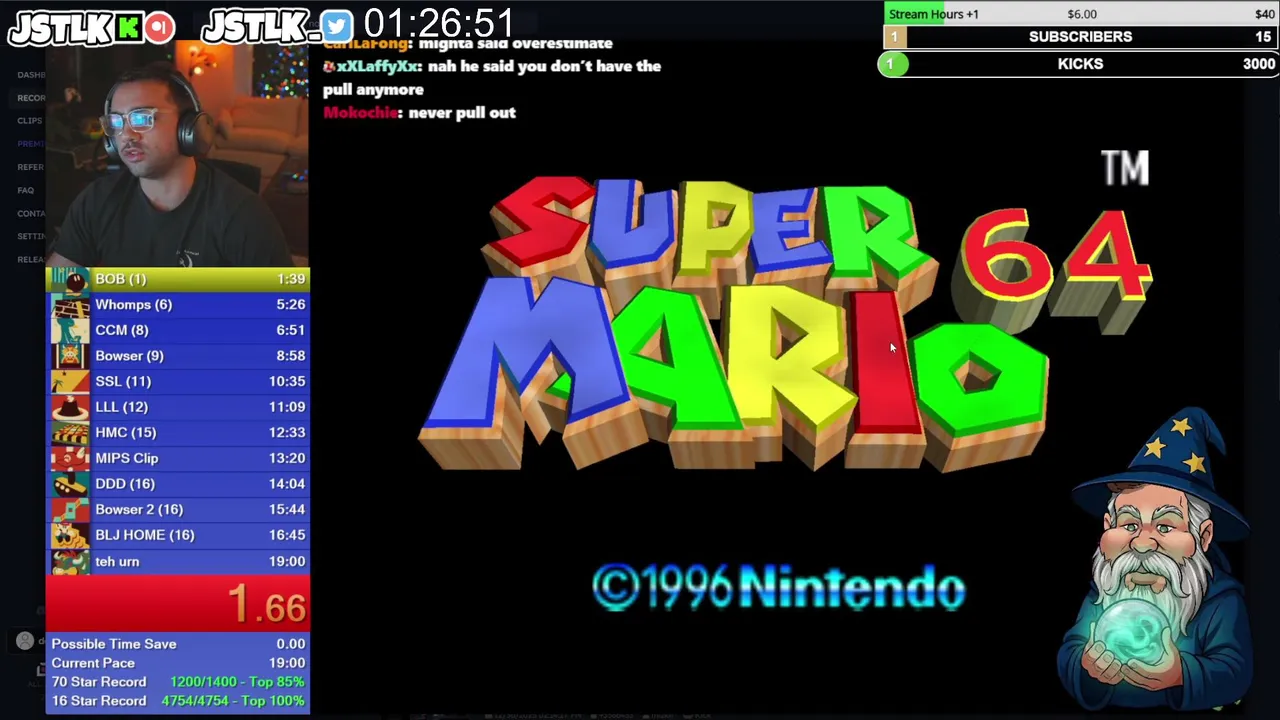
Task: Click the $6.00 stream hours amount
Action: coord(1082,14)
